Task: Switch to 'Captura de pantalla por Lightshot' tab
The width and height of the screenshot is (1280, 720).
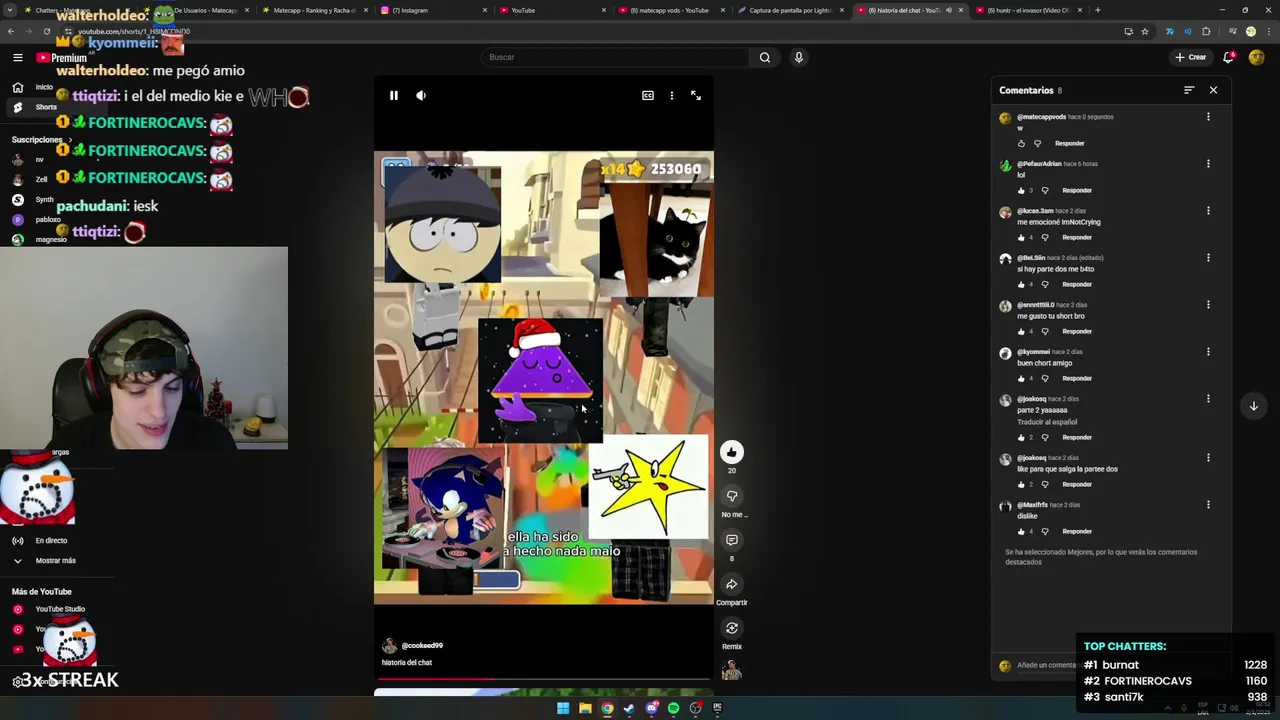Action: click(790, 10)
